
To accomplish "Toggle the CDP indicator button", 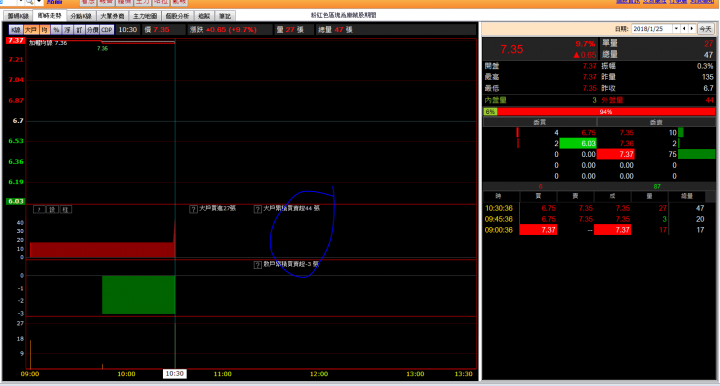I will [107, 30].
